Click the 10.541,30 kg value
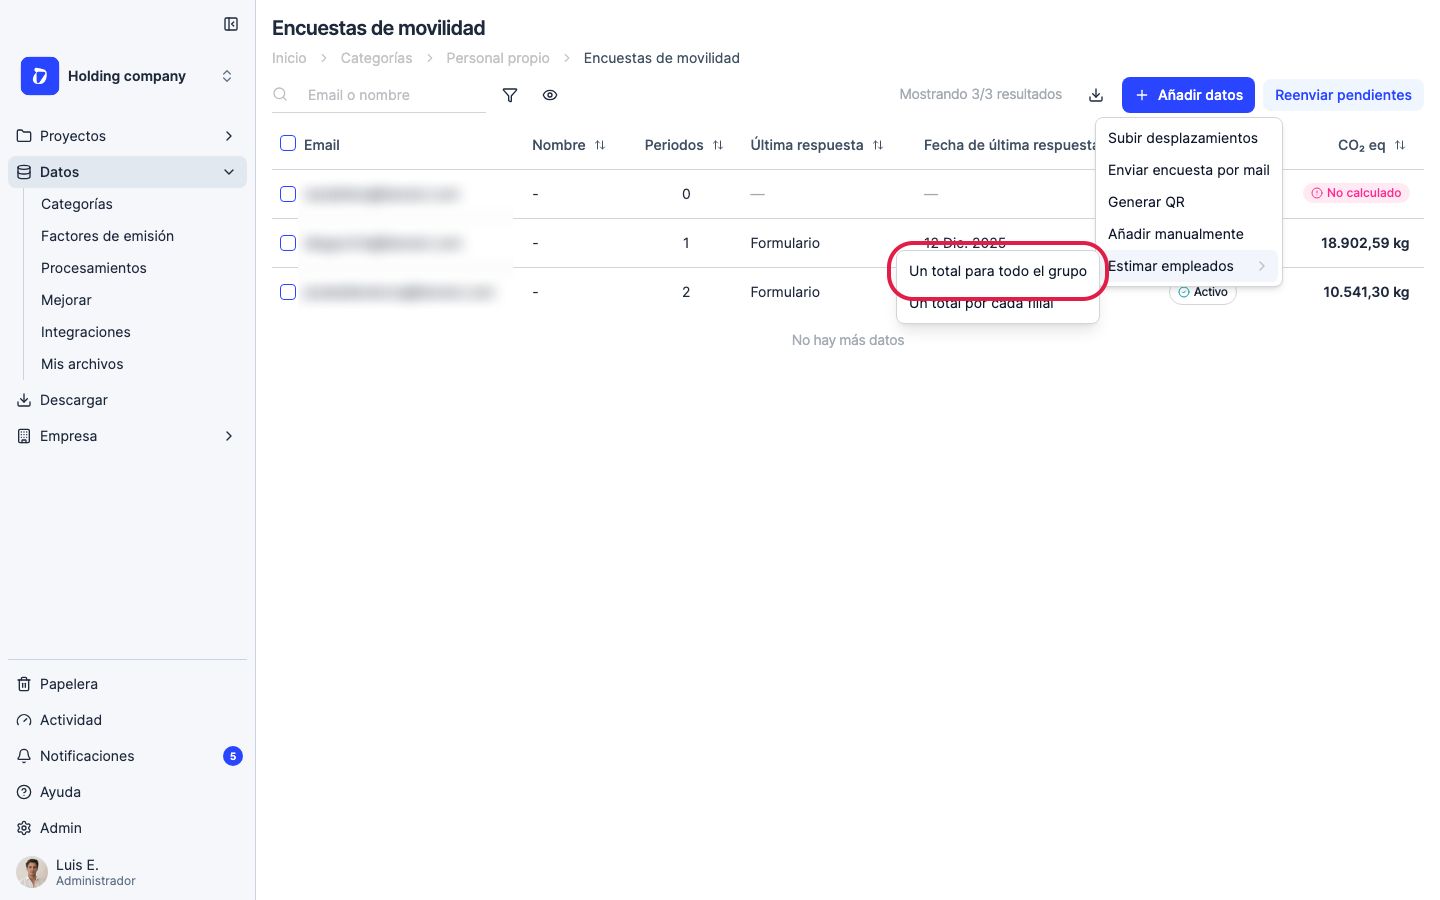 pyautogui.click(x=1366, y=292)
